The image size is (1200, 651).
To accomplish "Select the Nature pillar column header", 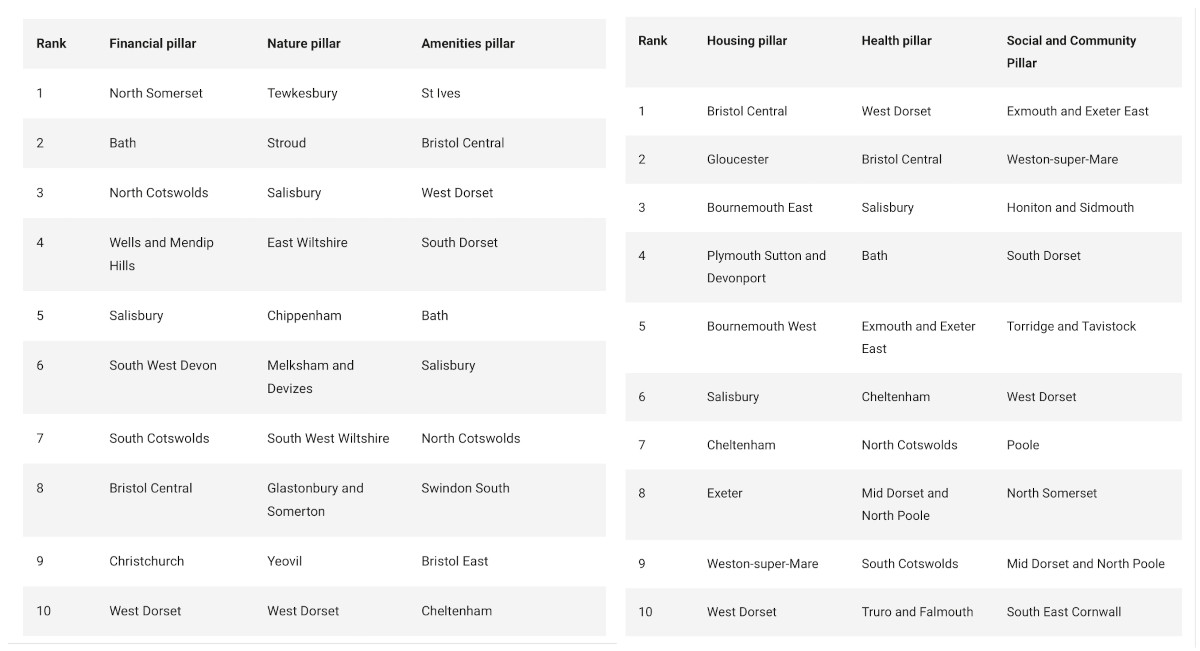I will [303, 43].
